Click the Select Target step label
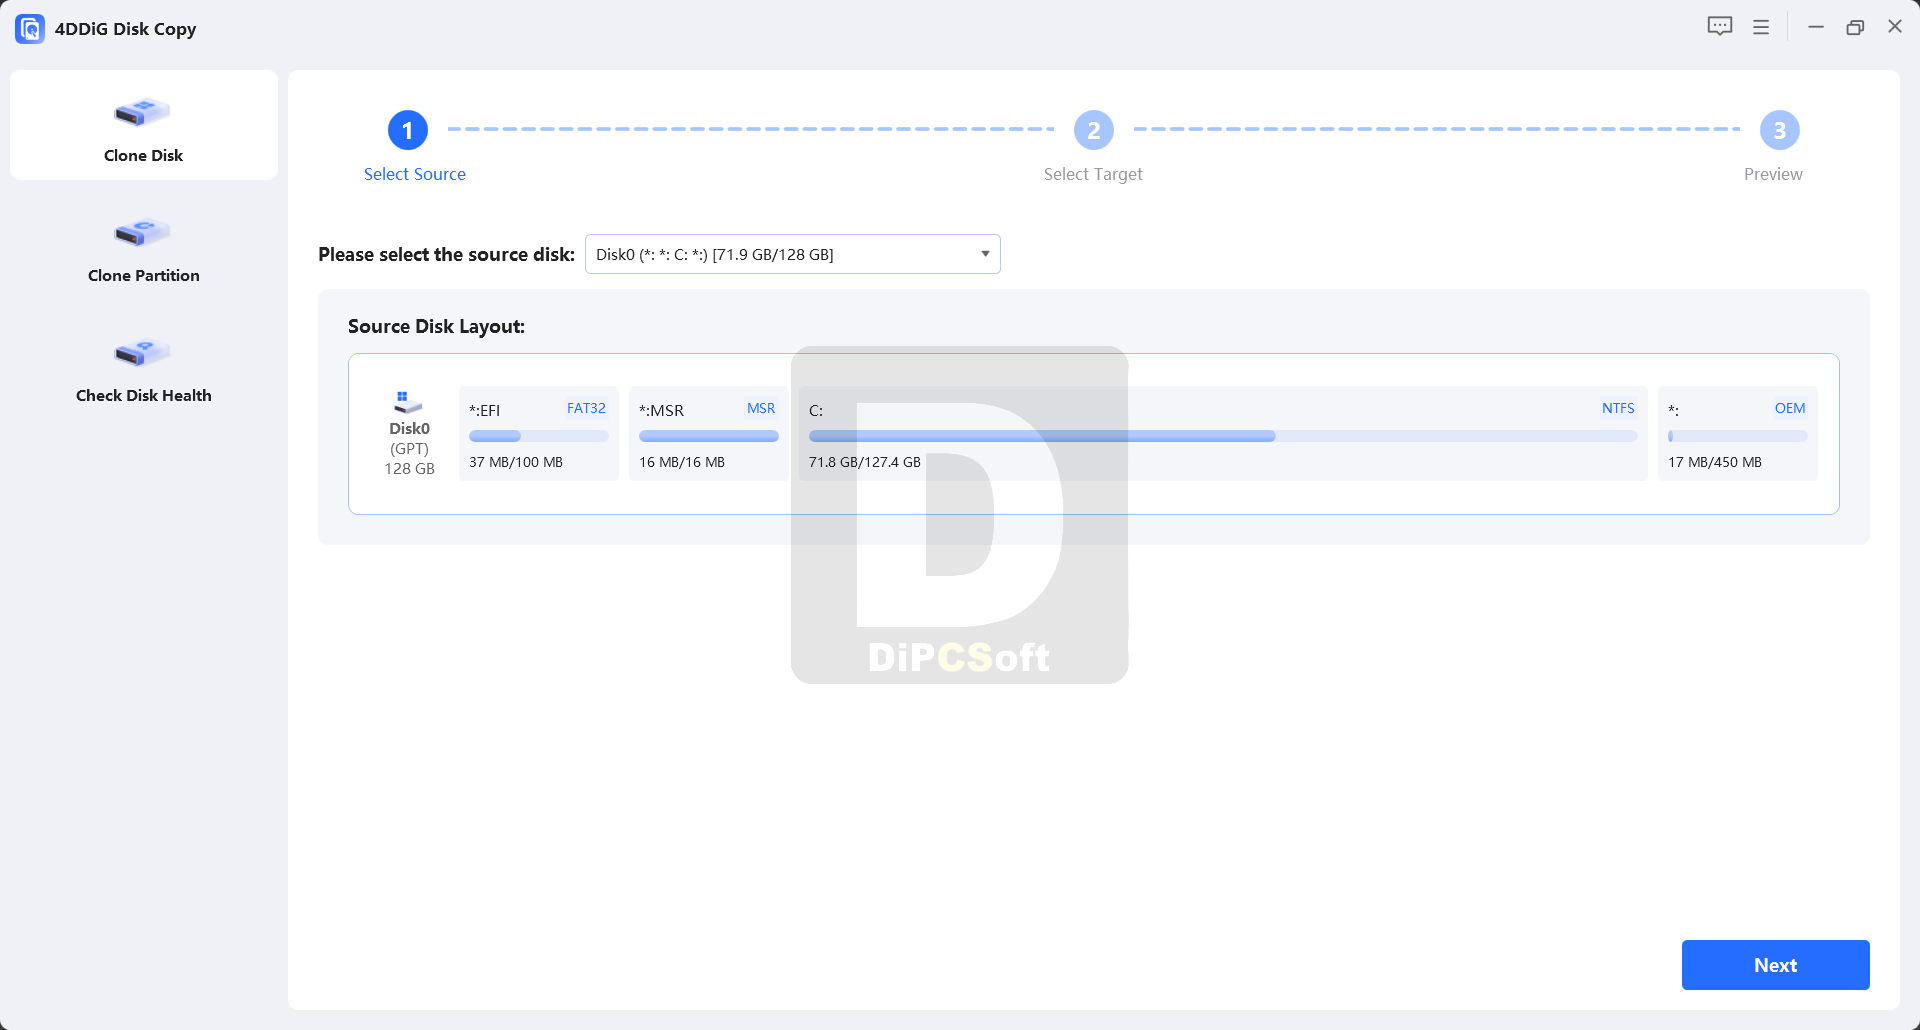The image size is (1920, 1030). pos(1093,174)
